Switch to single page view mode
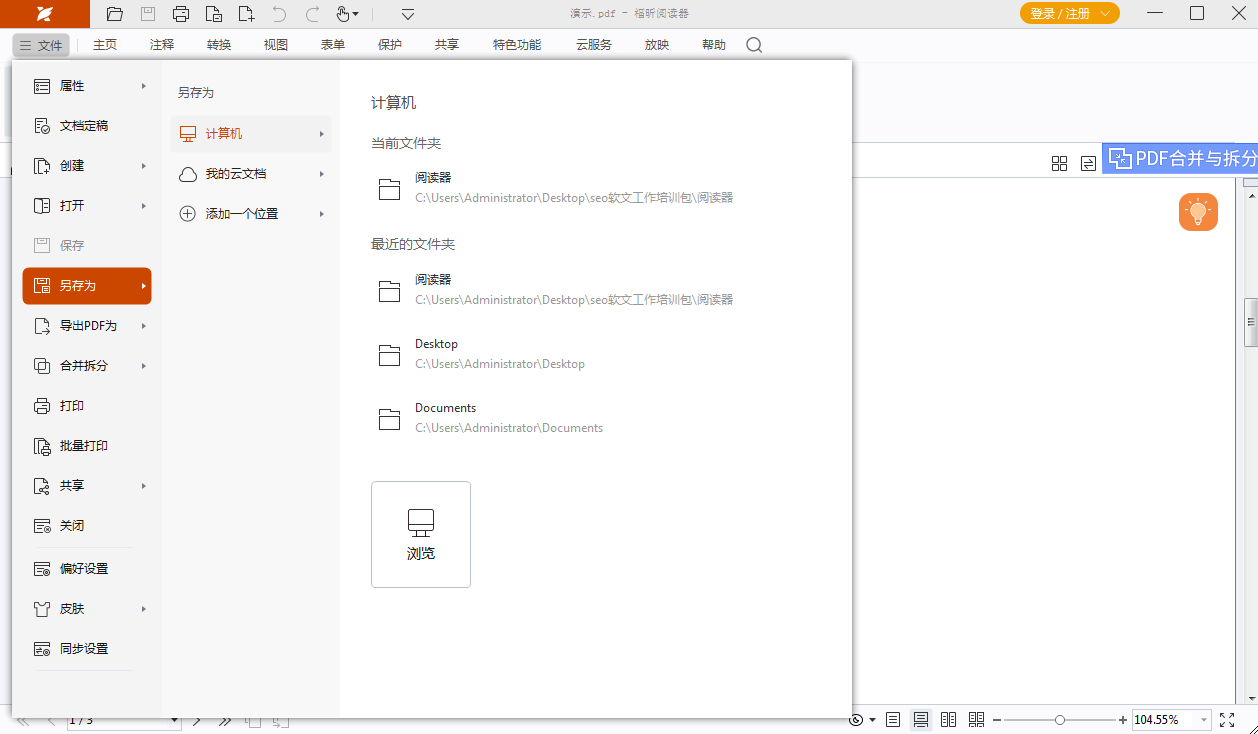 coord(893,719)
